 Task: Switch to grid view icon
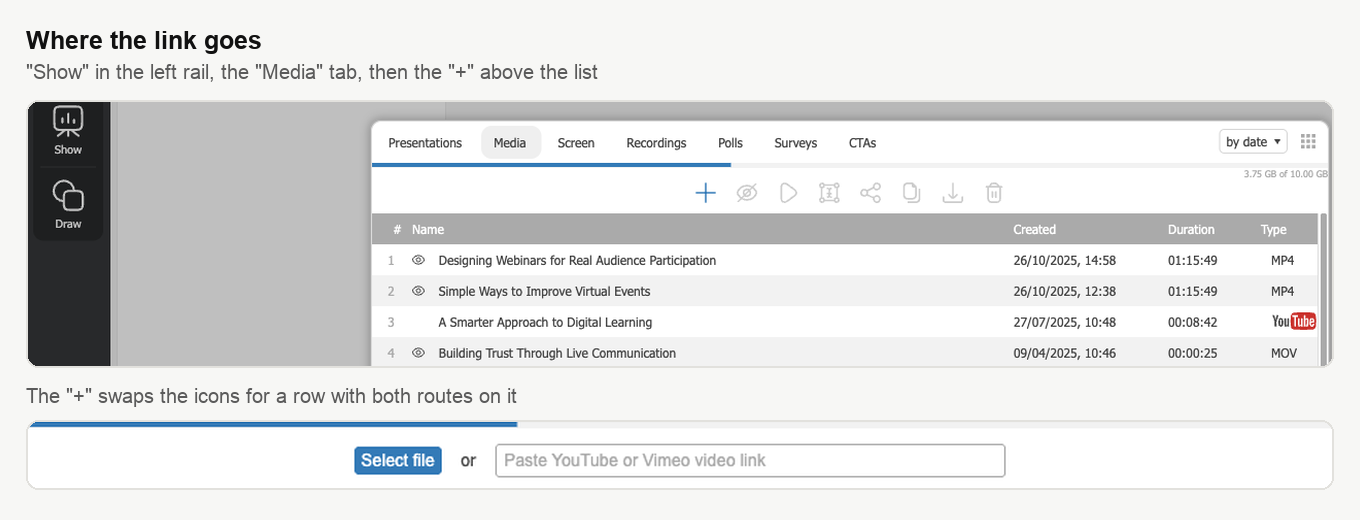(x=1308, y=142)
